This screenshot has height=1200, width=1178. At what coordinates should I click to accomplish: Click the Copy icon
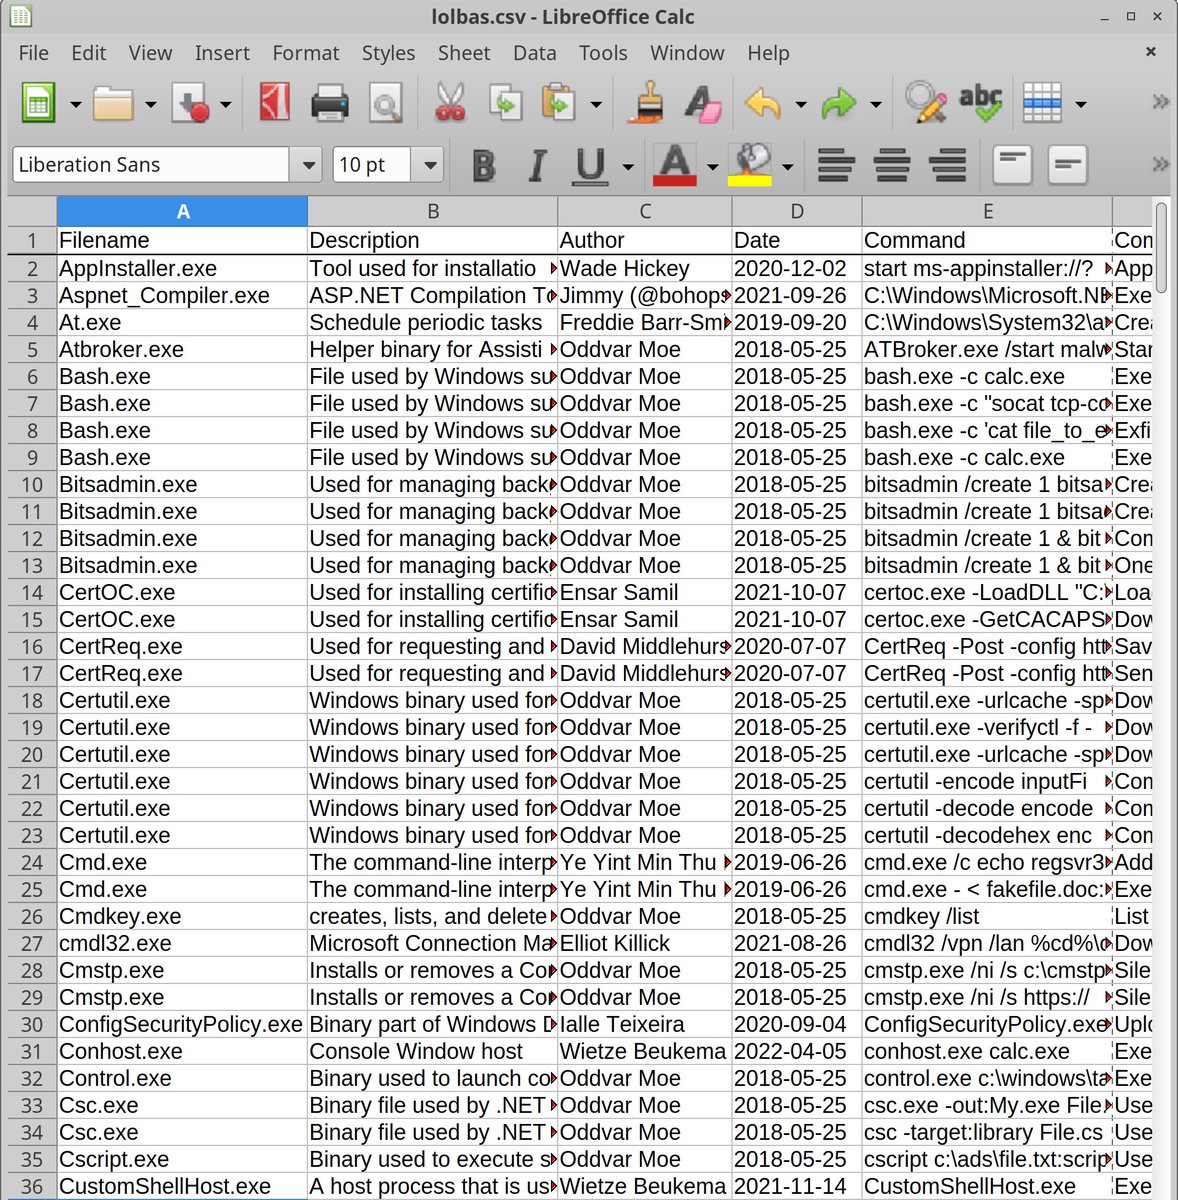pos(506,103)
